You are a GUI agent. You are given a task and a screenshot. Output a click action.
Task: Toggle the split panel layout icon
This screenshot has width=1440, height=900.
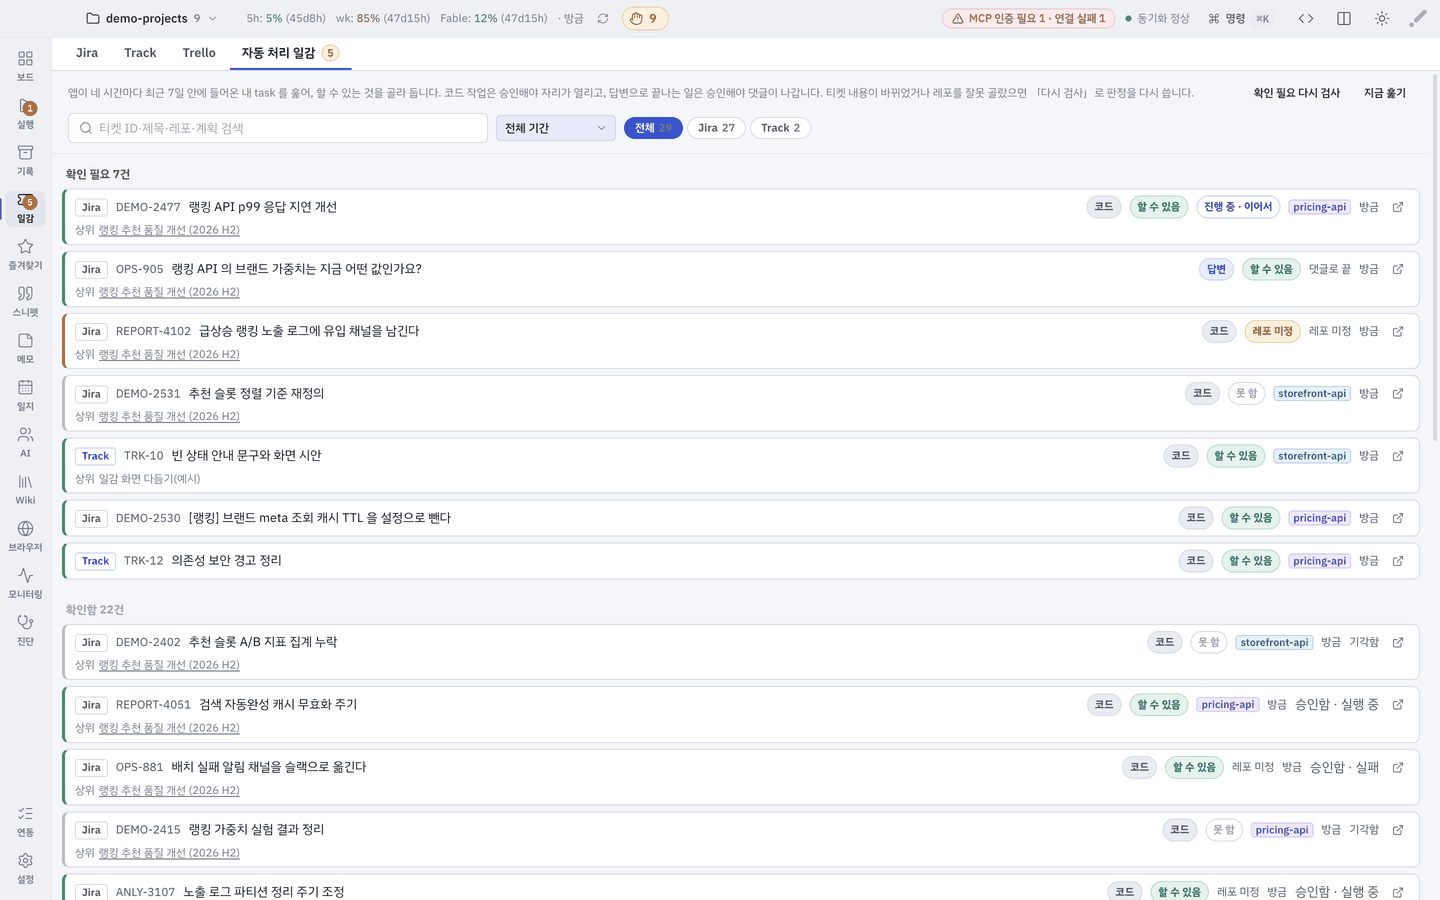pyautogui.click(x=1344, y=18)
